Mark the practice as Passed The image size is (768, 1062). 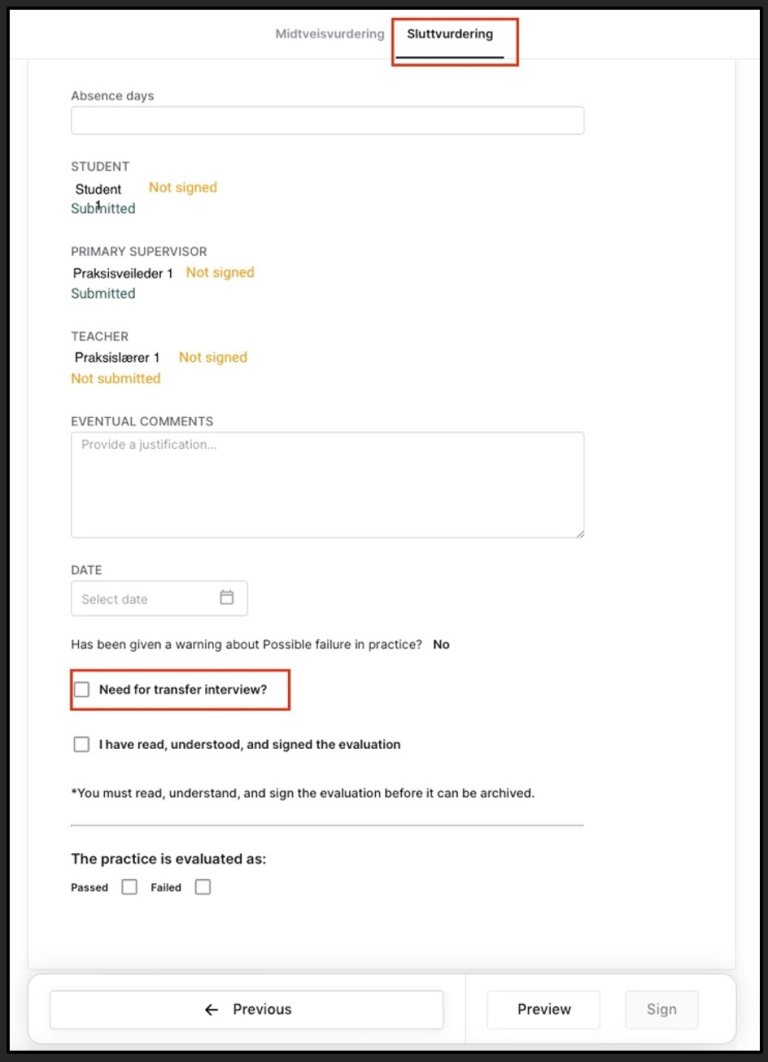(129, 887)
